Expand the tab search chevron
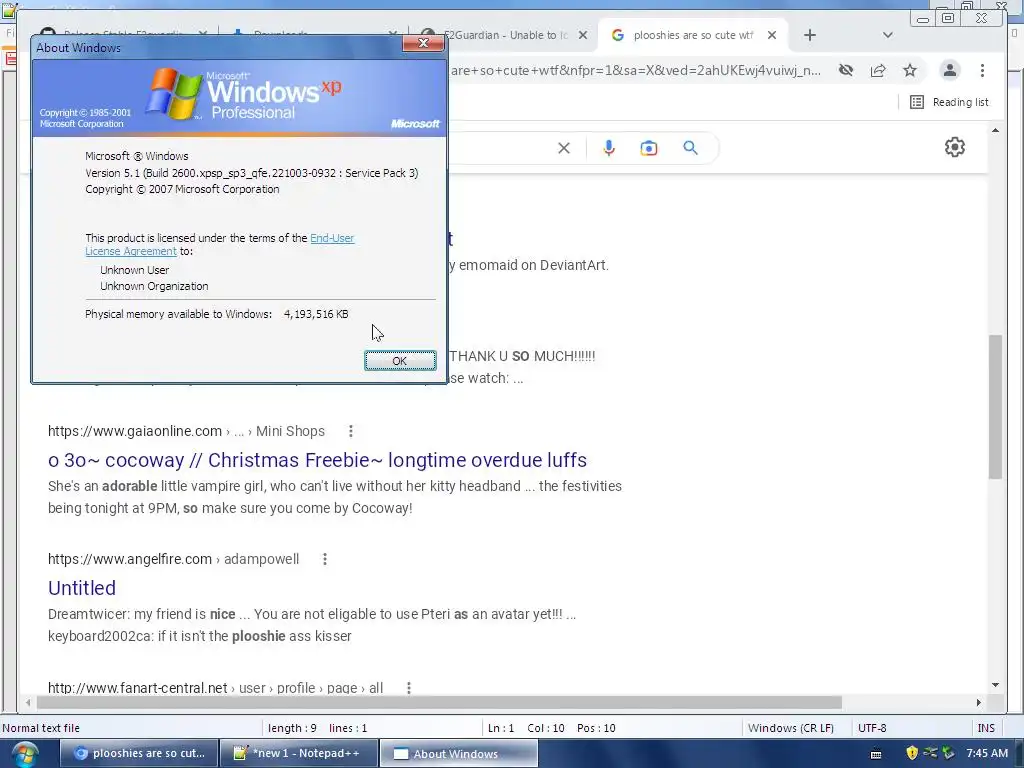1024x768 pixels. click(888, 35)
